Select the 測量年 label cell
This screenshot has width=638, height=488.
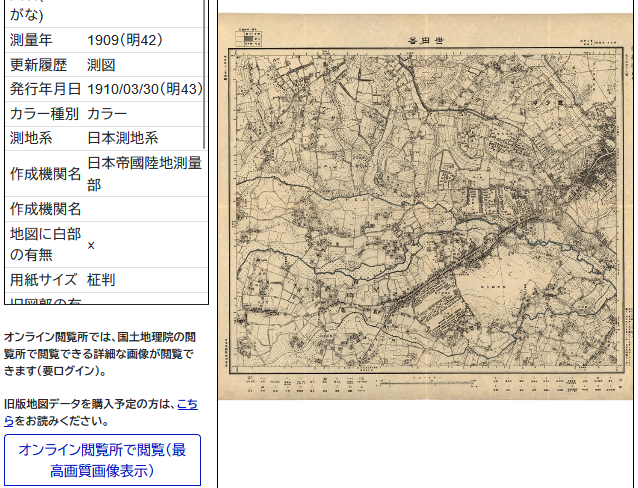click(31, 40)
